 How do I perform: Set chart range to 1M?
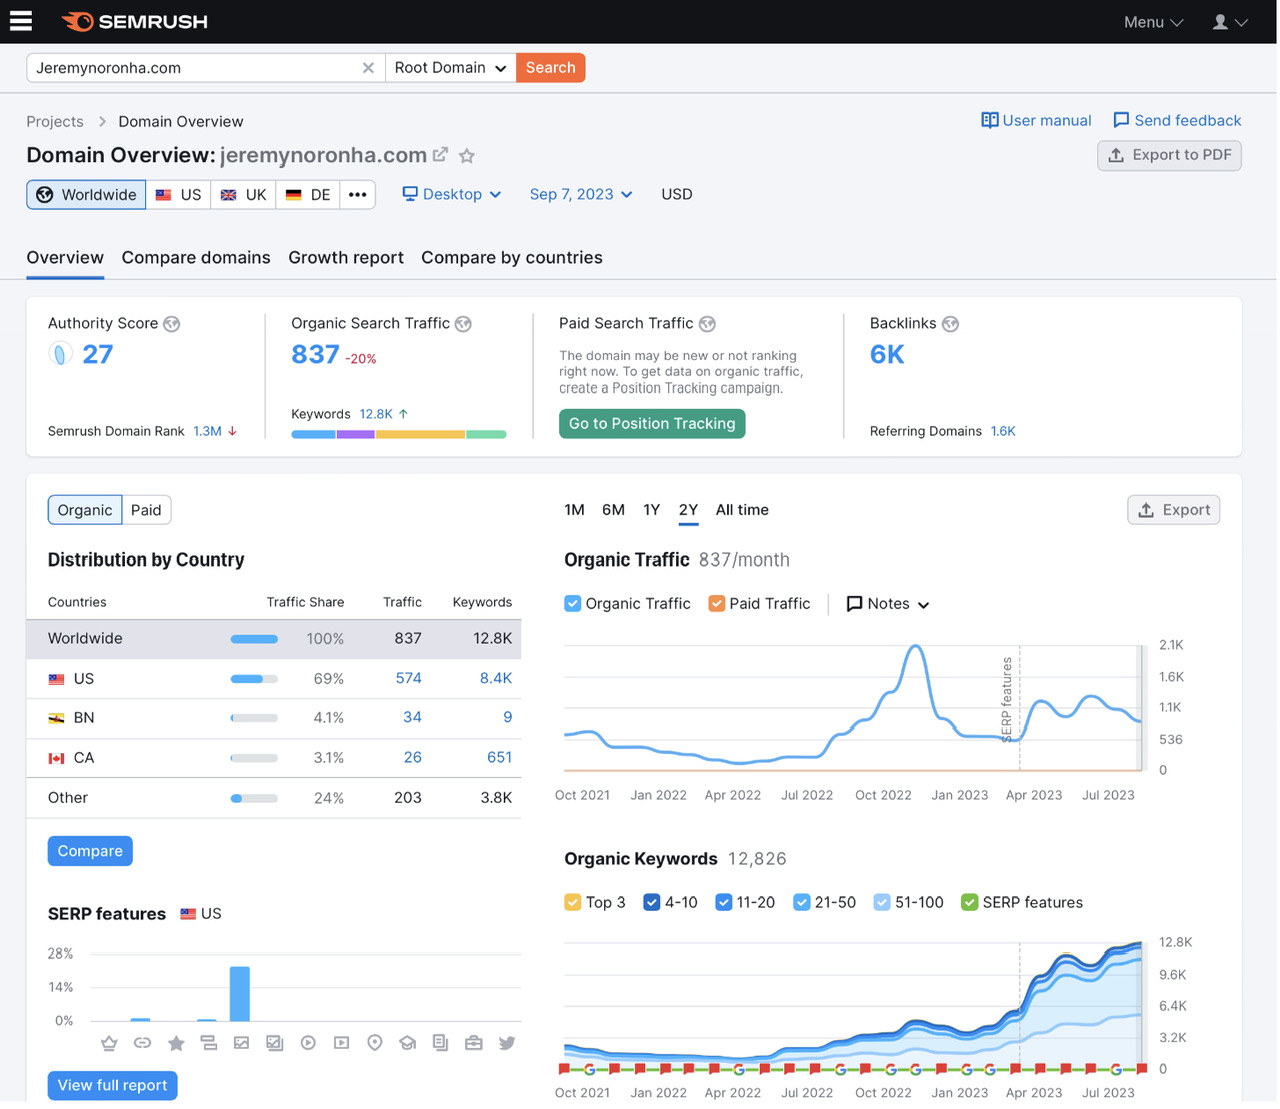[574, 510]
